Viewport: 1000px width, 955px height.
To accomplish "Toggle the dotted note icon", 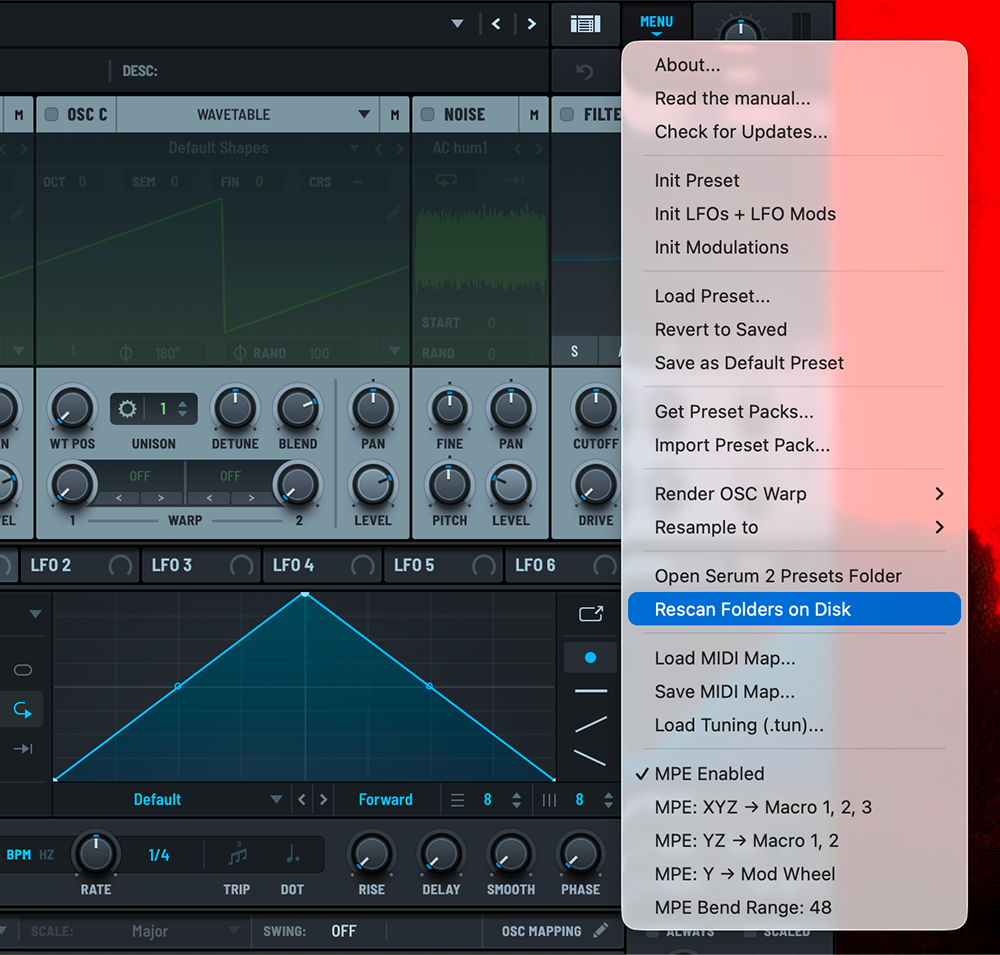I will [292, 854].
